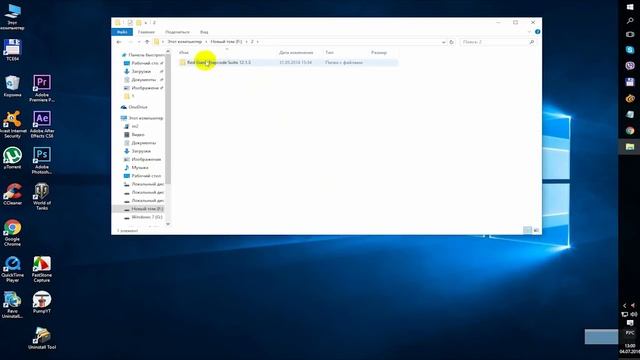Open the Windows Start button on the taskbar
Screen dimensions: 640x360
630,7
